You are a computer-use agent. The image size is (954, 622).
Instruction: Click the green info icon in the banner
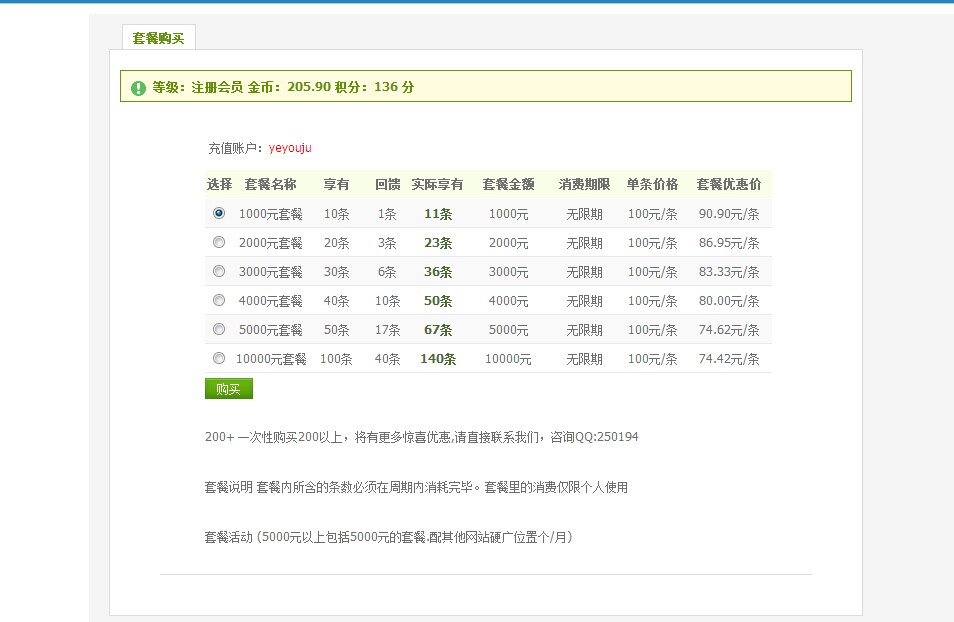coord(139,88)
